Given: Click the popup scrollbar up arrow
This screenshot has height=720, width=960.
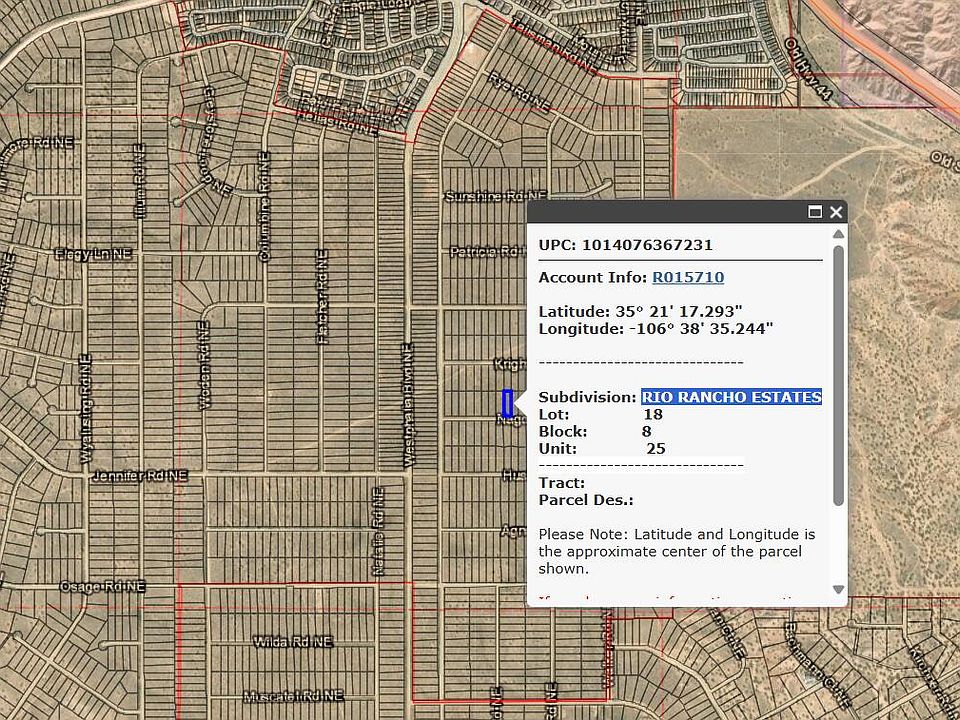Looking at the screenshot, I should pyautogui.click(x=838, y=234).
